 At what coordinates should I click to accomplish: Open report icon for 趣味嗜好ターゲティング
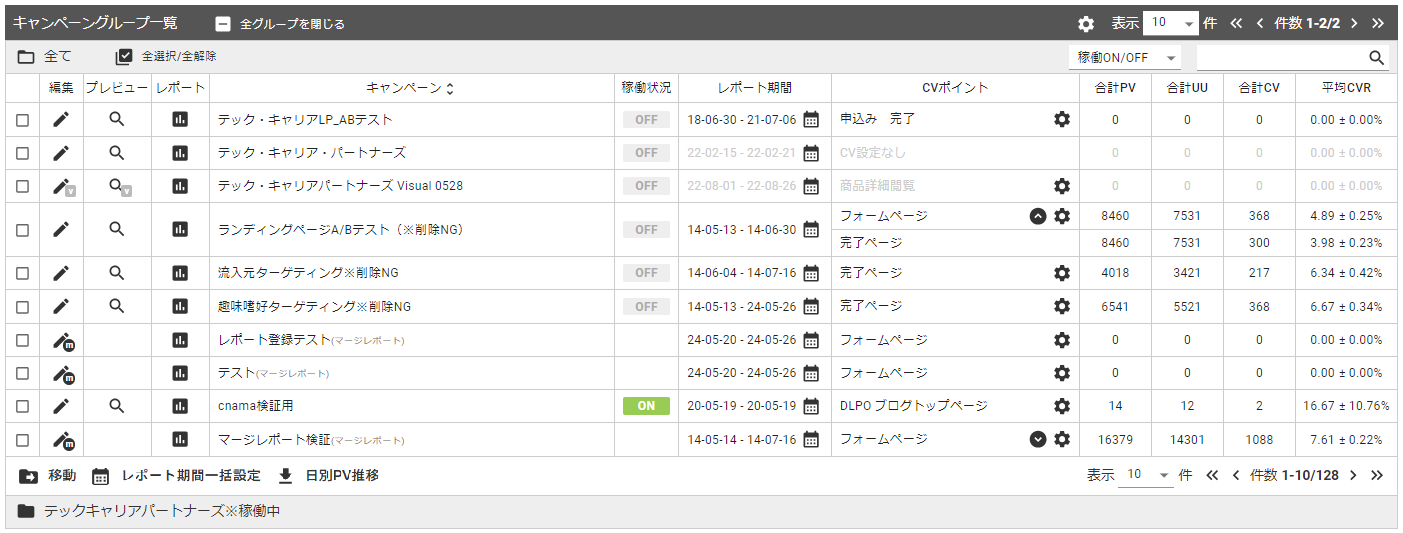[x=180, y=306]
